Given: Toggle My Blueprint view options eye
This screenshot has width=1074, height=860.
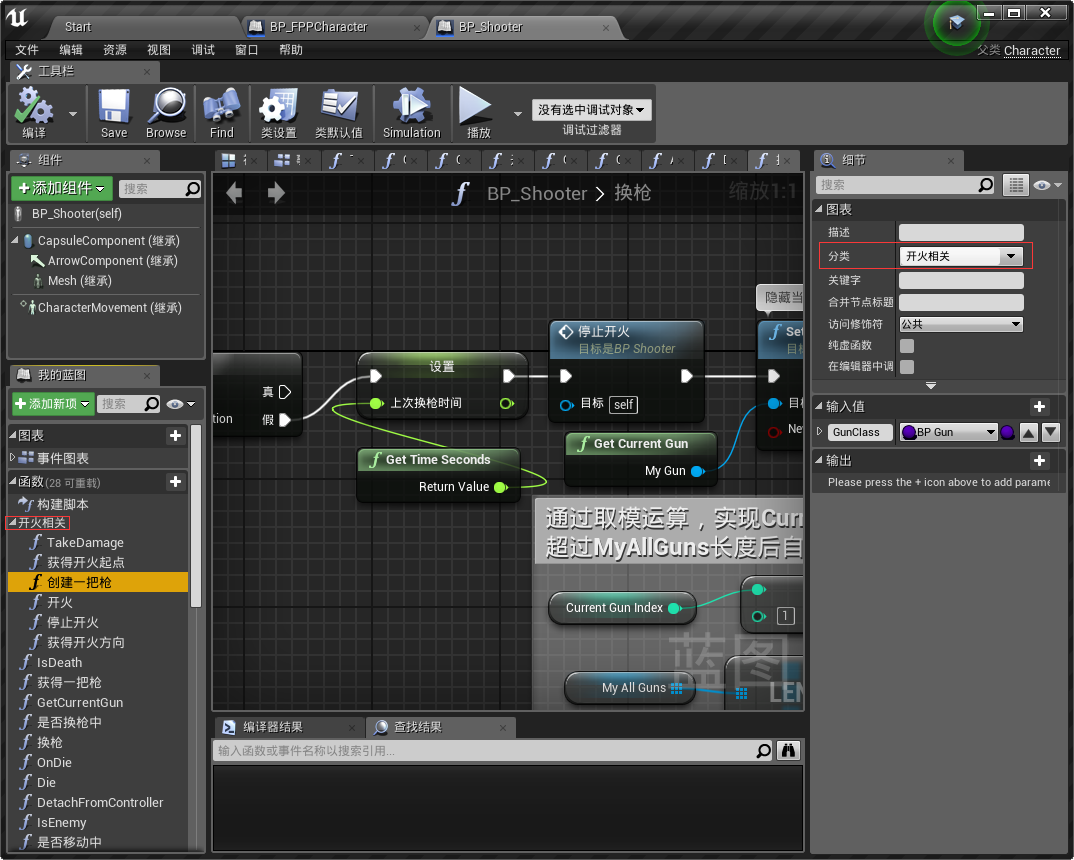Looking at the screenshot, I should [181, 404].
